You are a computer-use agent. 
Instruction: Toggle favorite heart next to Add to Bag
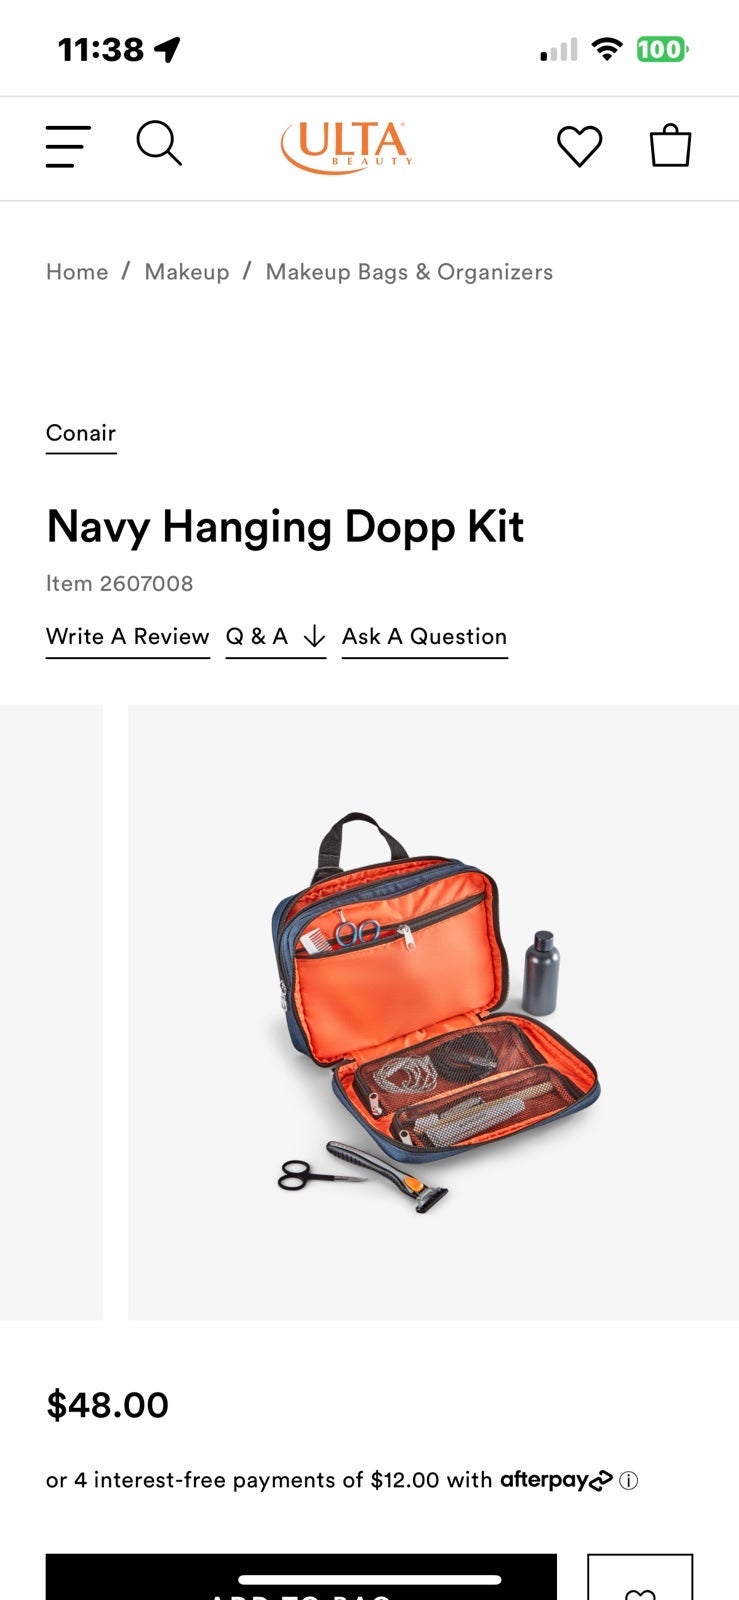point(640,1585)
